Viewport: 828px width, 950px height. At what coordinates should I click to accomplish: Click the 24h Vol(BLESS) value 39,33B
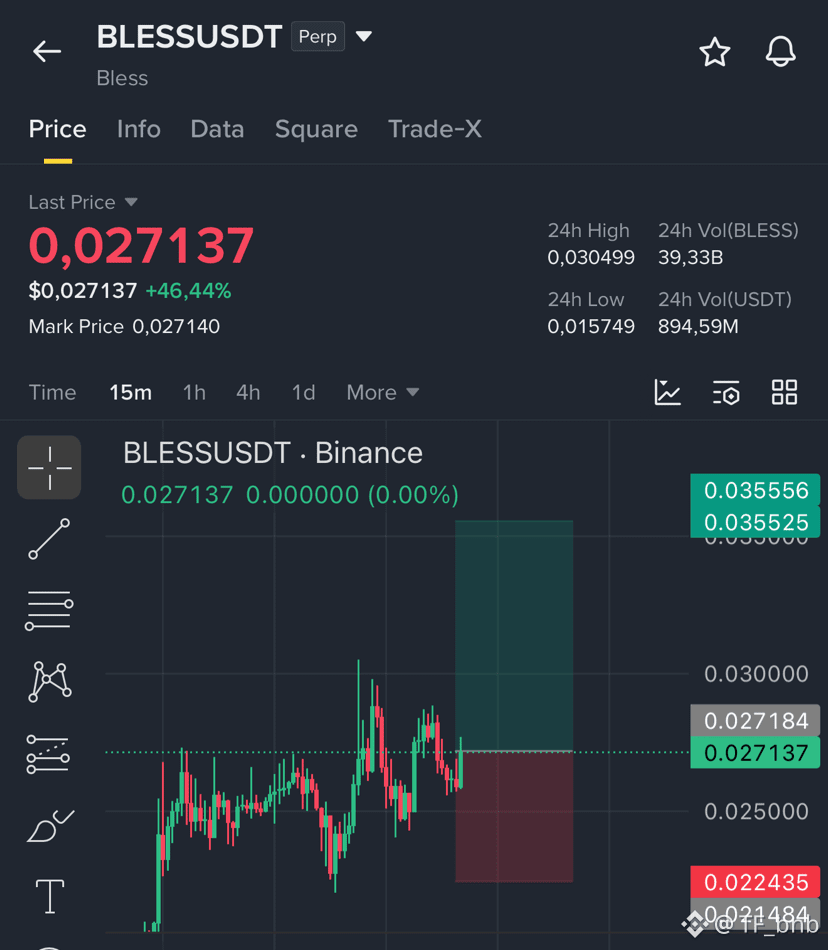coord(691,257)
